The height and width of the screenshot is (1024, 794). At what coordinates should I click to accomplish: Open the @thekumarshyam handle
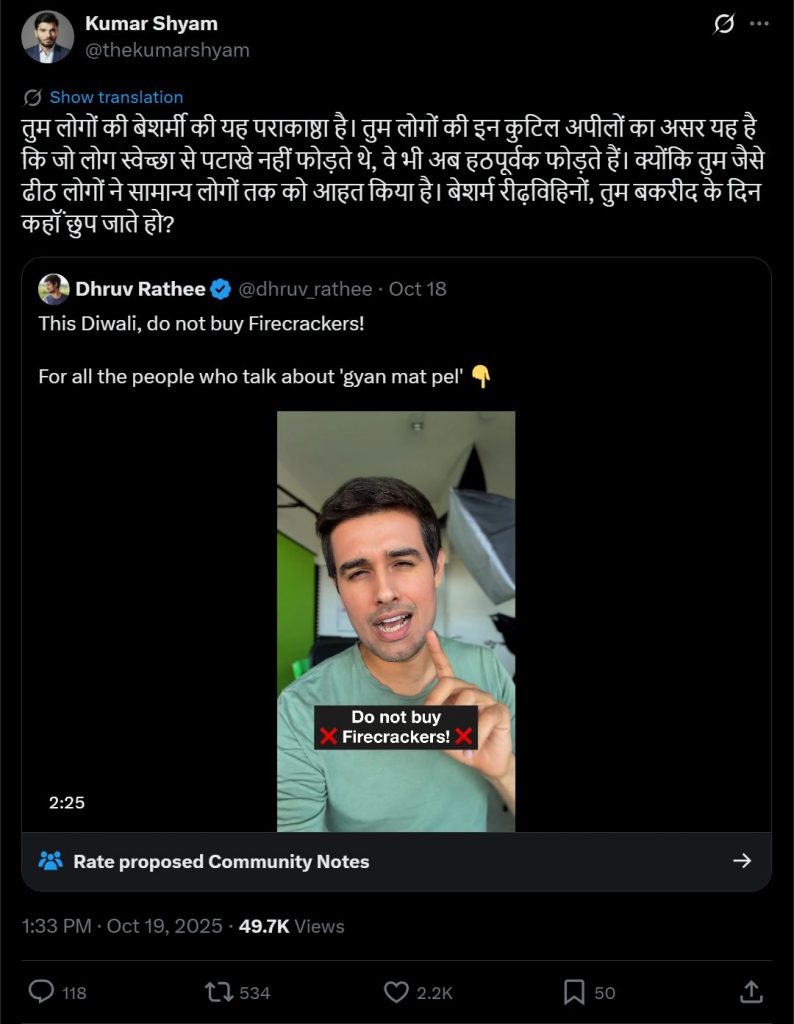tap(167, 49)
